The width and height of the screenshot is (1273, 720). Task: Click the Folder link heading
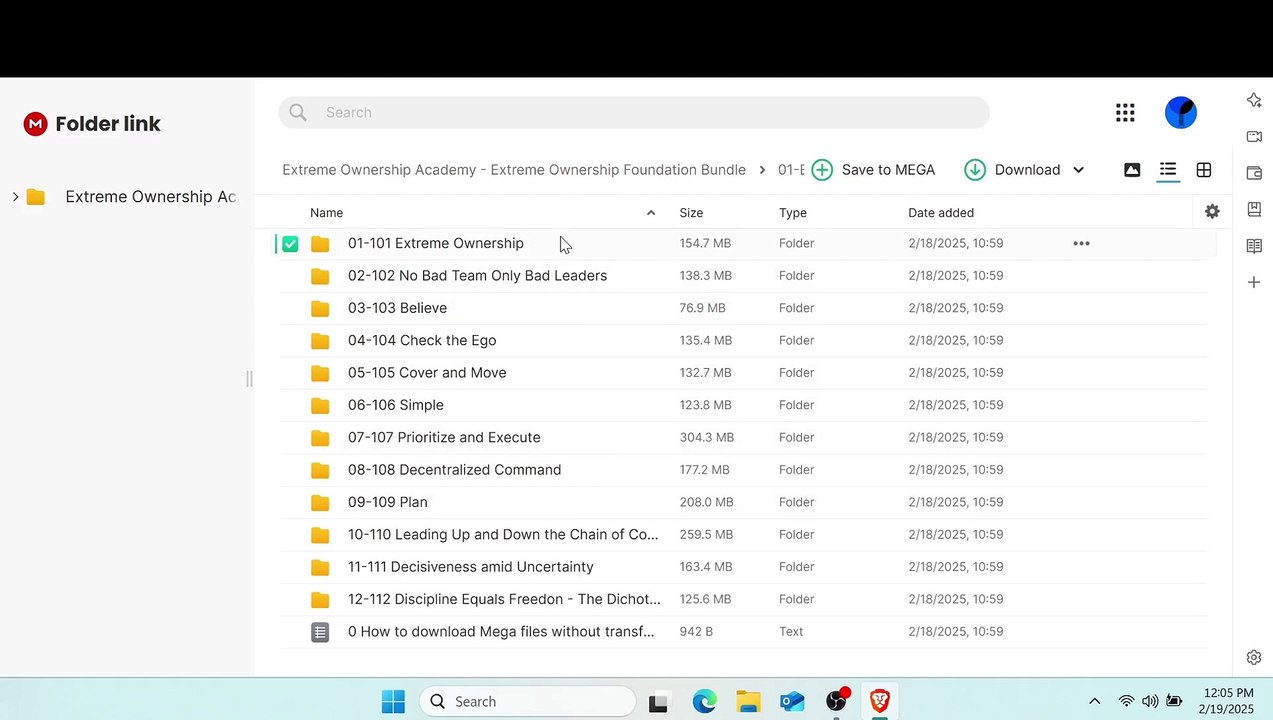click(108, 124)
